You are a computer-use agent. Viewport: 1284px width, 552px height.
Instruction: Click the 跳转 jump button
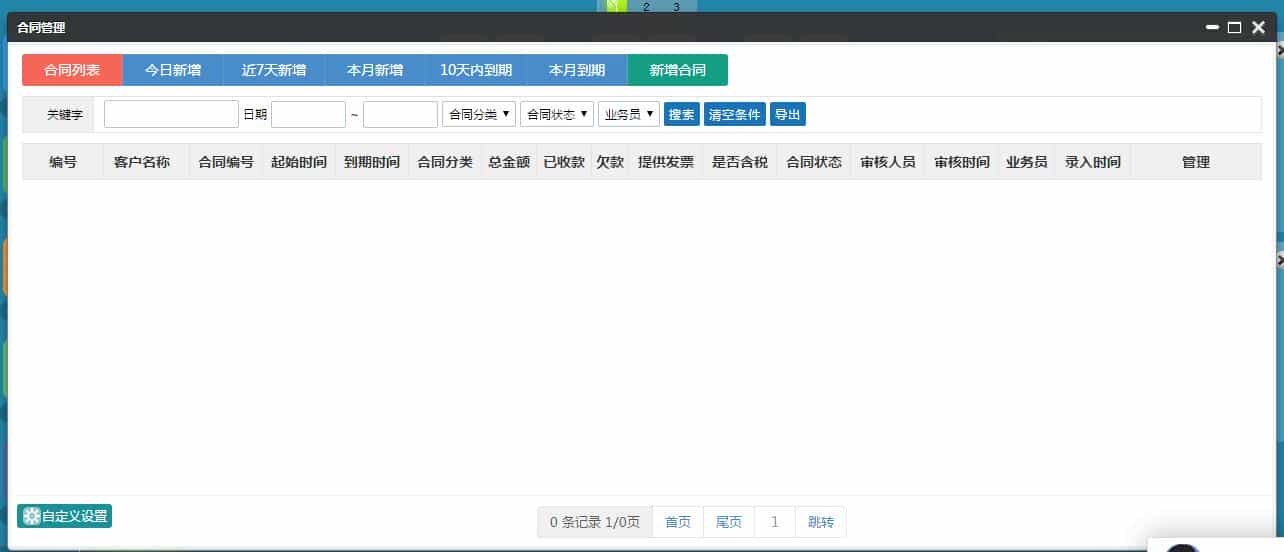click(x=821, y=522)
